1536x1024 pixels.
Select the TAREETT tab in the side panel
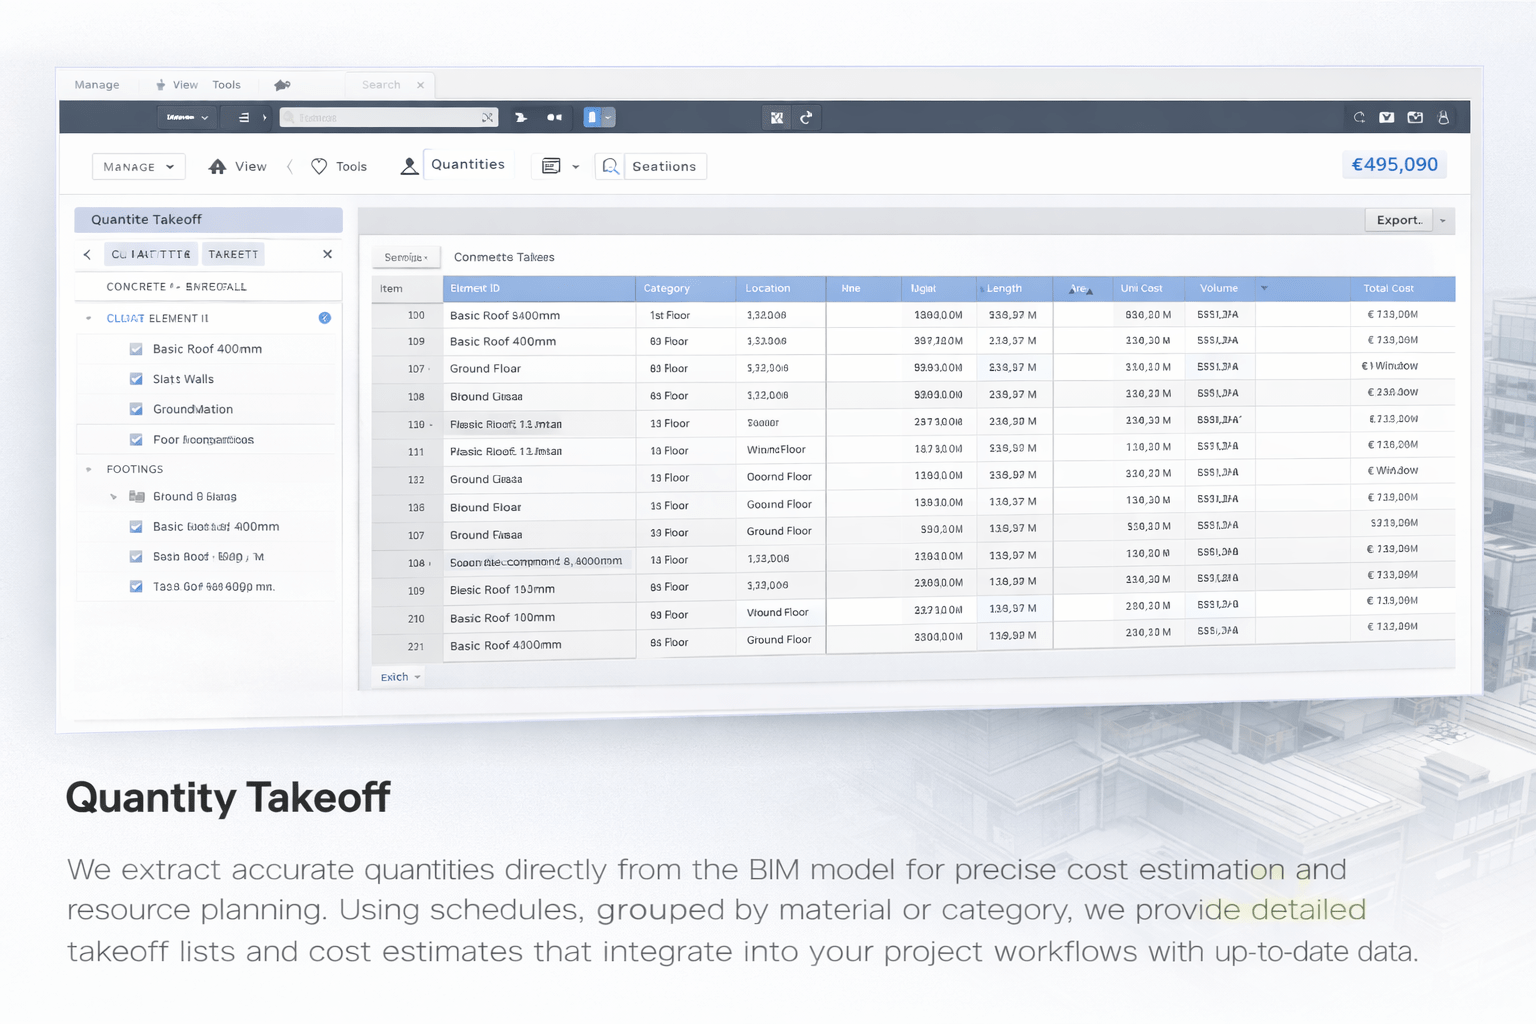coord(233,255)
